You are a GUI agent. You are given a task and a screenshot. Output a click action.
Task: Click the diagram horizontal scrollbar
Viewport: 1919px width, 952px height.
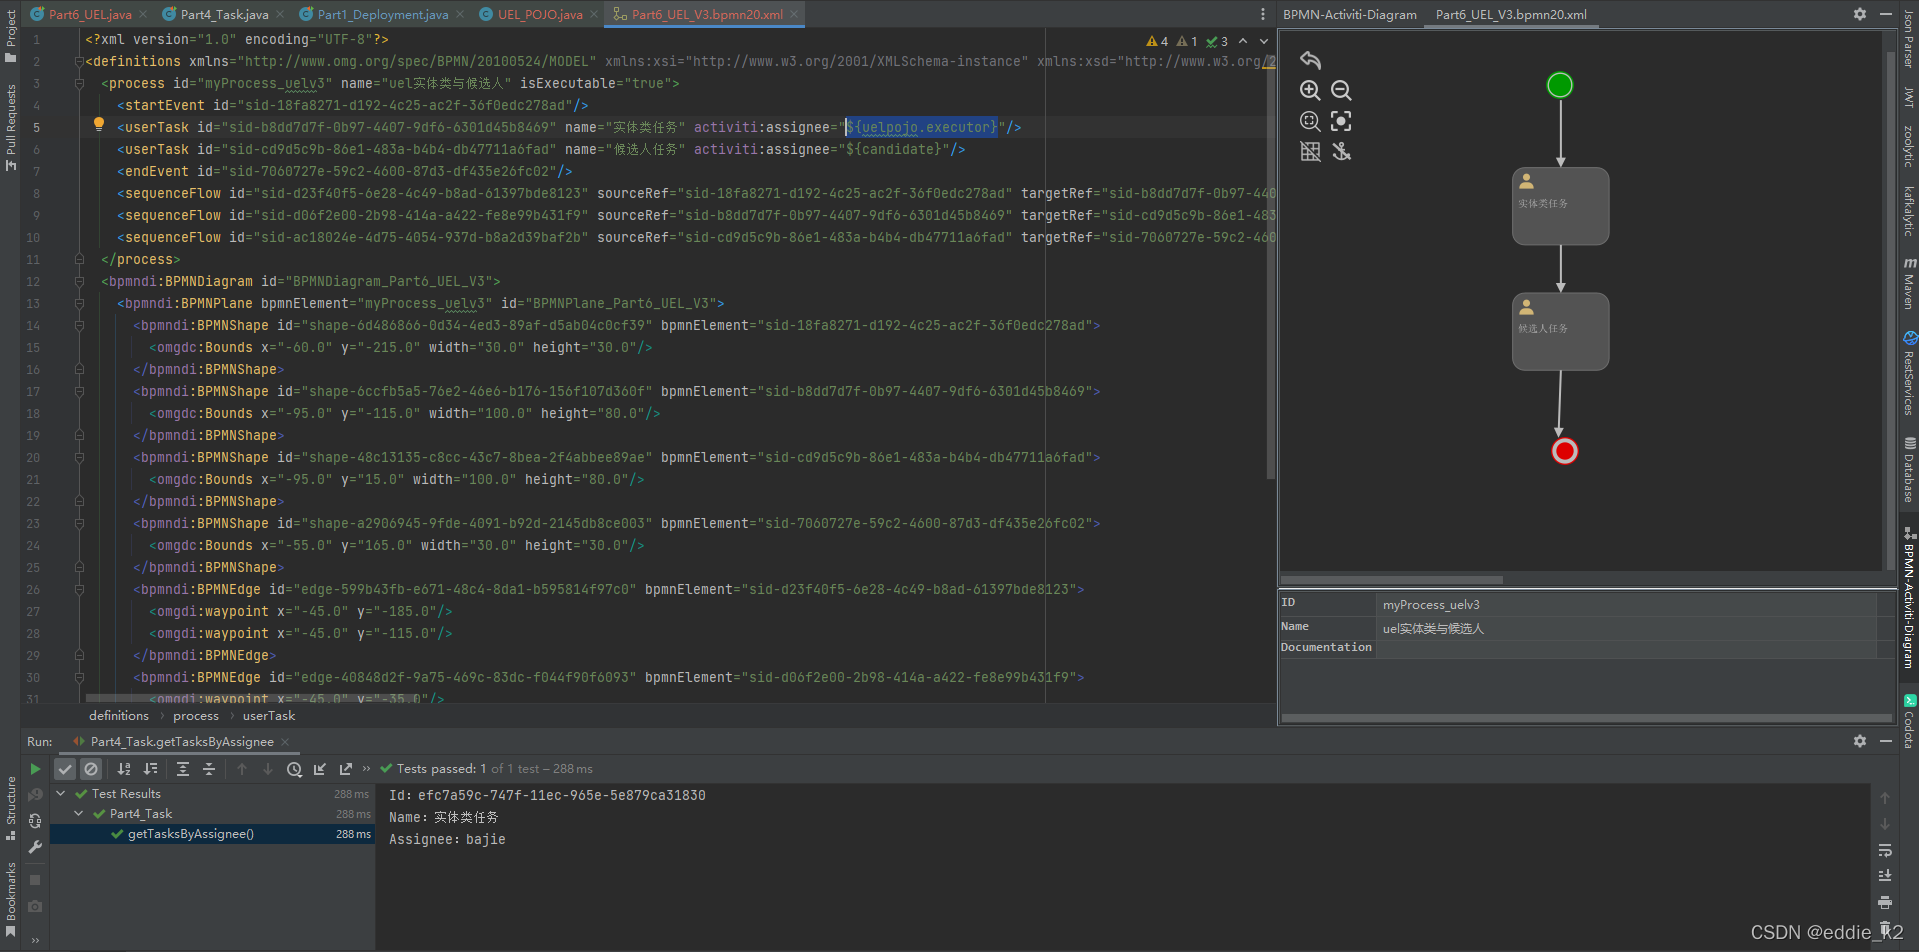(1391, 580)
